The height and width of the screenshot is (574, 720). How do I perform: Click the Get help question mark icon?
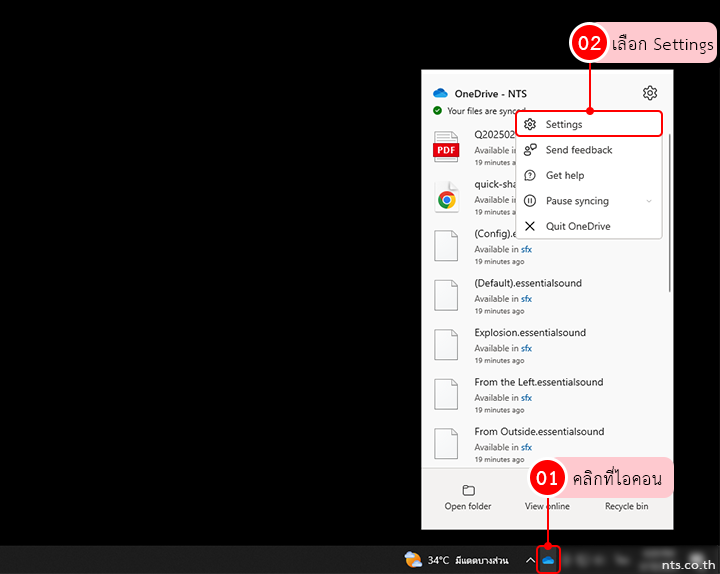coord(530,175)
